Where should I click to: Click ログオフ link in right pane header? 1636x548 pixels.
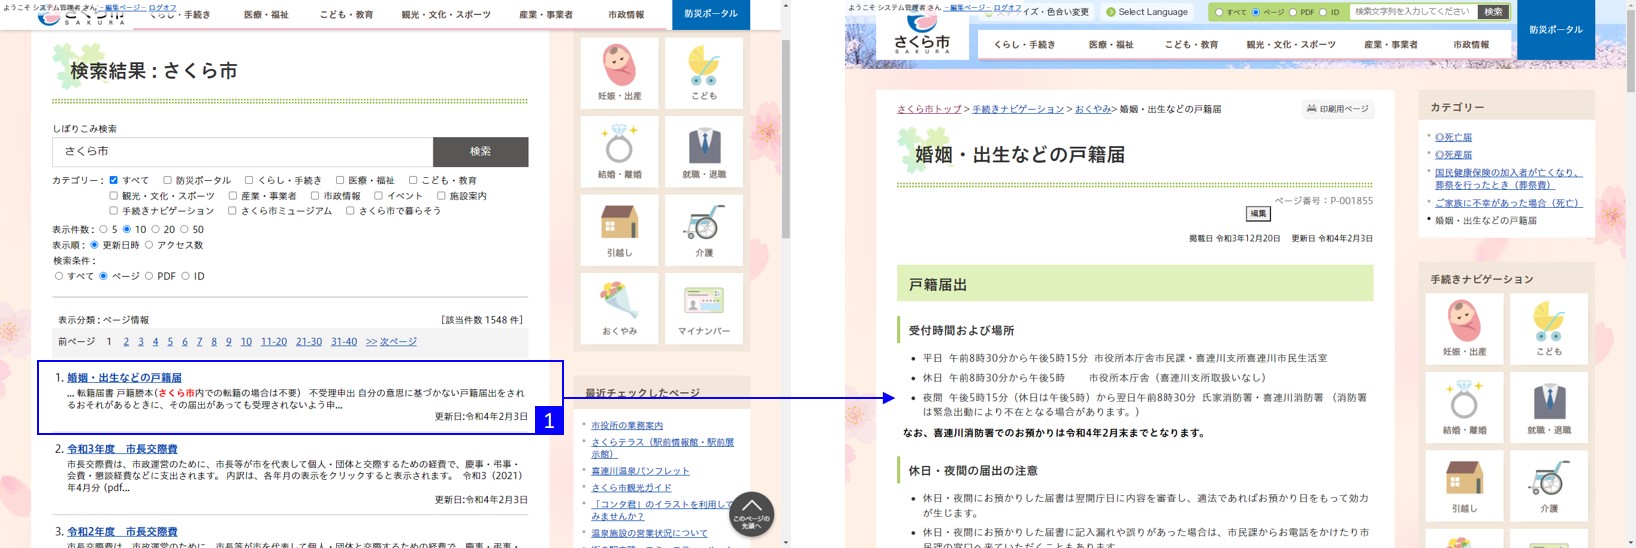pos(1008,8)
